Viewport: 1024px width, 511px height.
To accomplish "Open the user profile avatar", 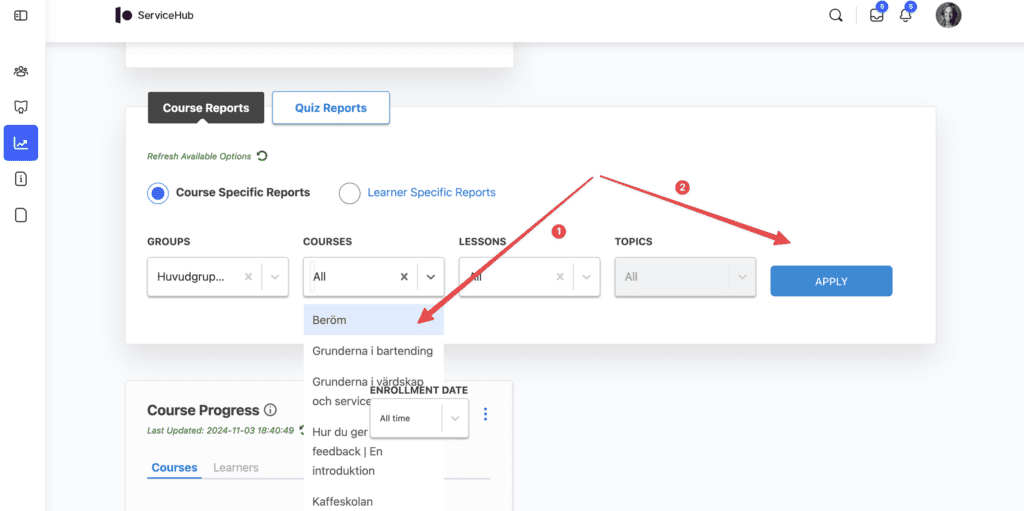I will click(x=948, y=15).
